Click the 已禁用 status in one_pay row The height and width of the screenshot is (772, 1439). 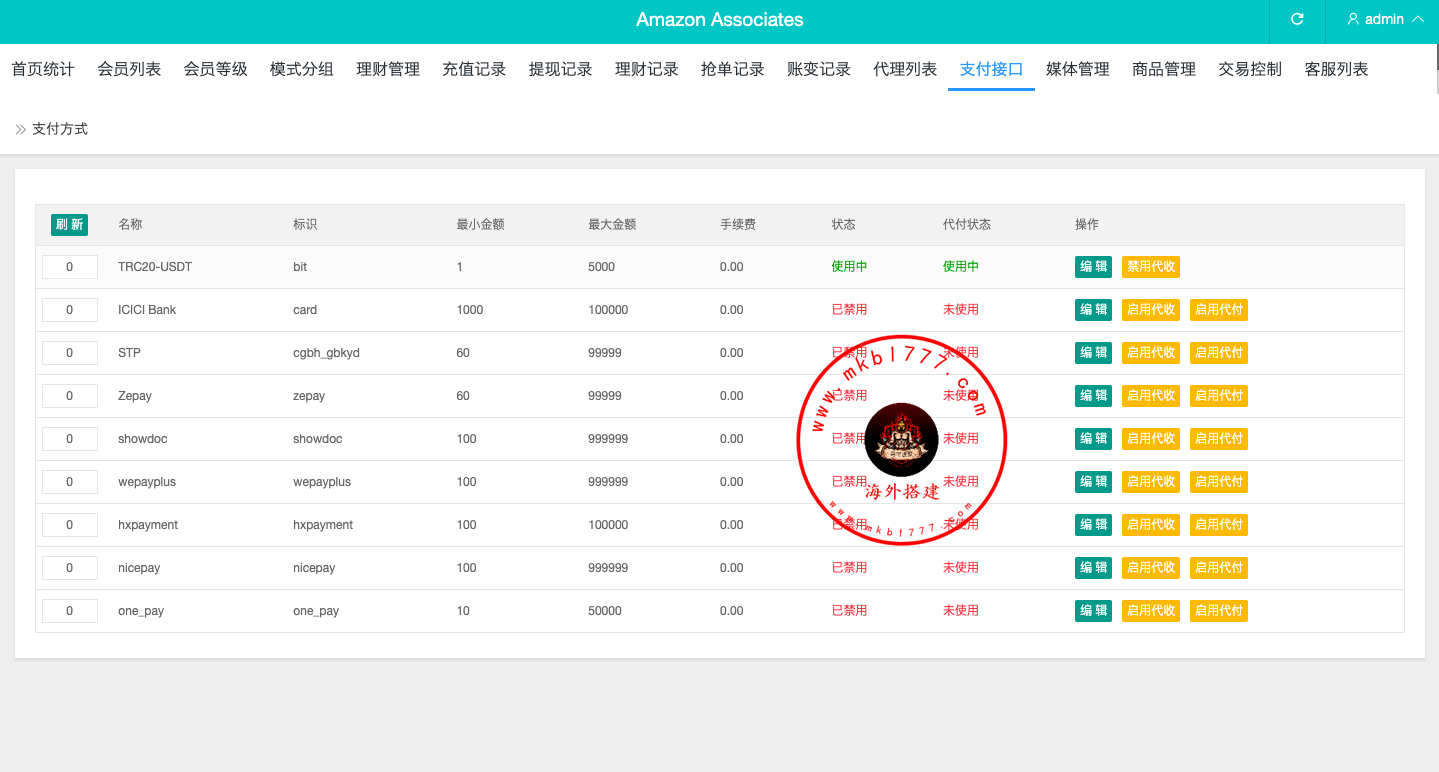tap(849, 611)
